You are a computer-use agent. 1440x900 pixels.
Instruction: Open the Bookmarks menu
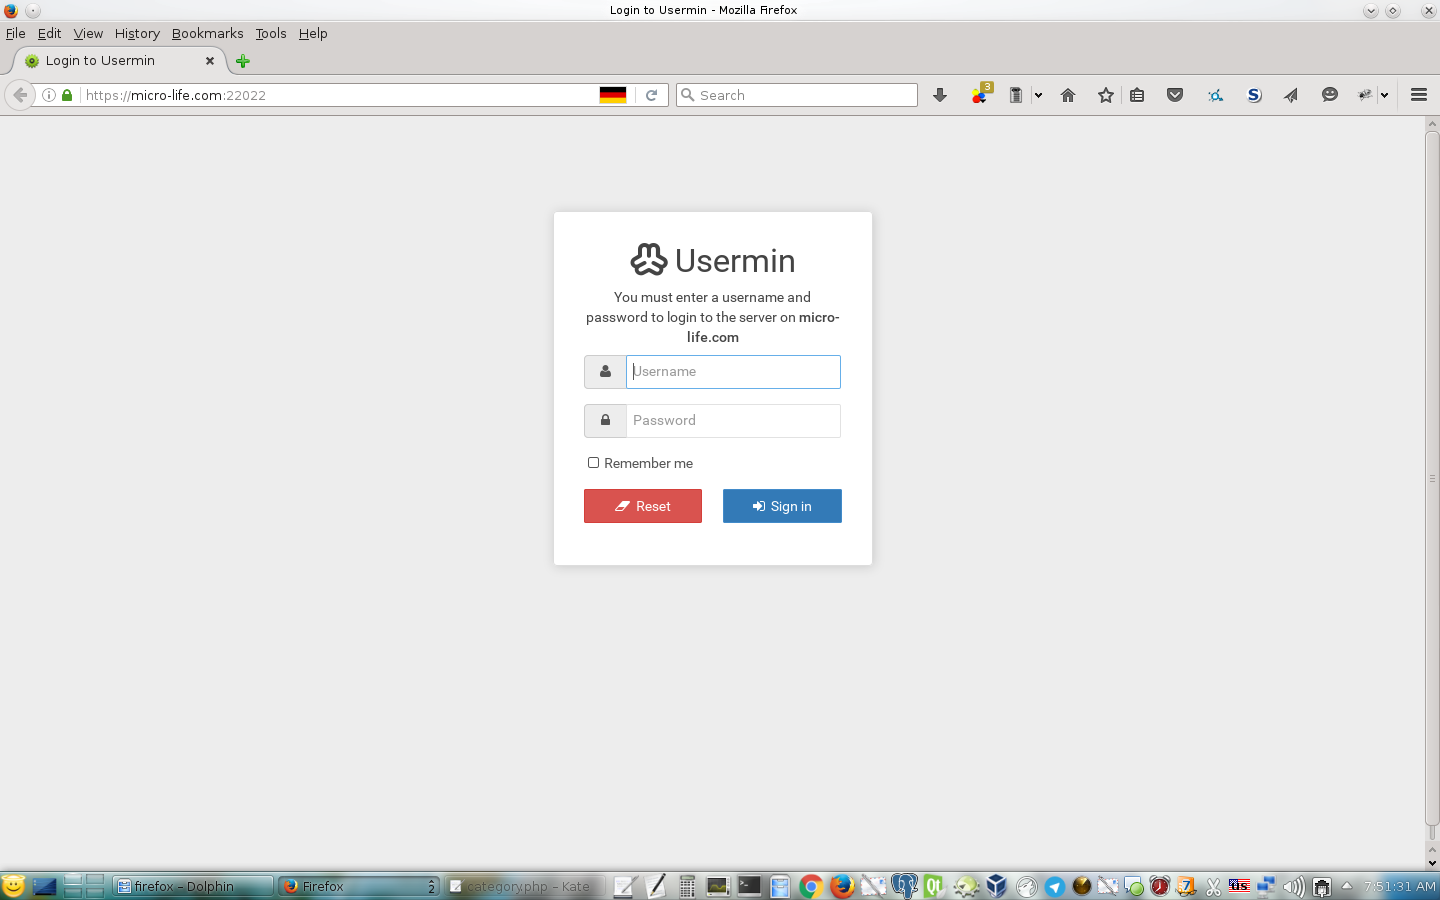(207, 33)
